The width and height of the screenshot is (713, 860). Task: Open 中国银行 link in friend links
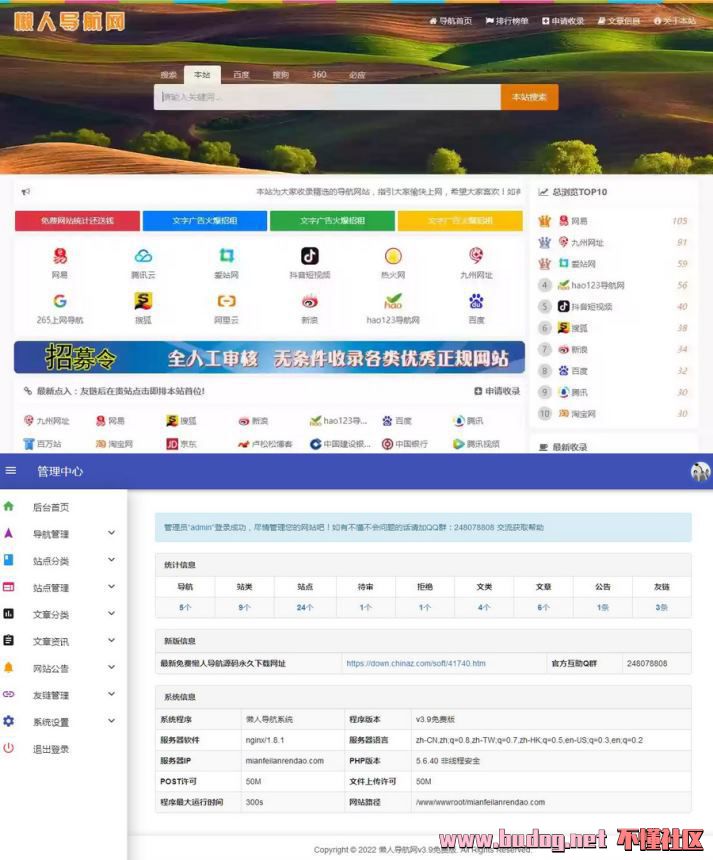tap(405, 444)
